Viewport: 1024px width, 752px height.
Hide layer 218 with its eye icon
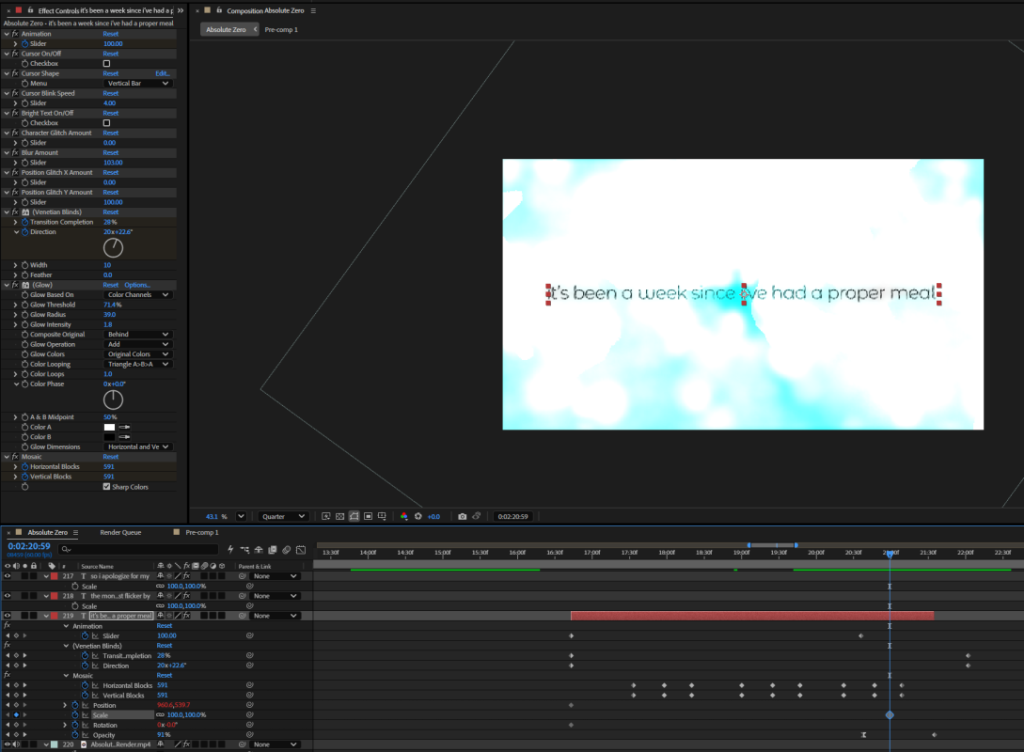pyautogui.click(x=8, y=596)
